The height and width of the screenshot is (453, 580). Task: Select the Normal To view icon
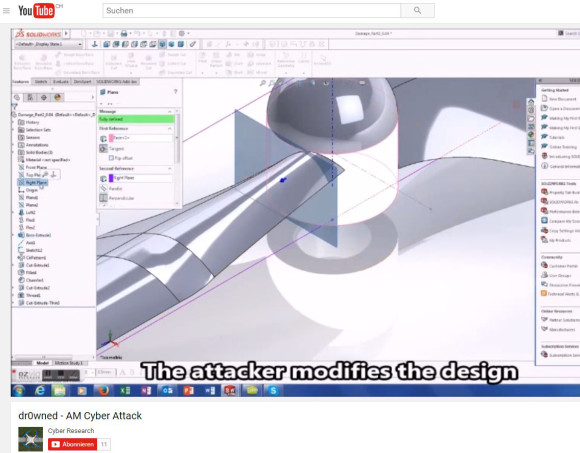[x=95, y=44]
